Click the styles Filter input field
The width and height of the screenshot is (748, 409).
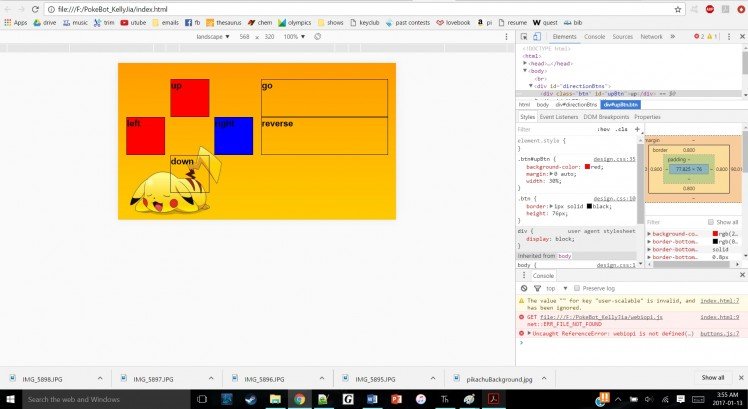pyautogui.click(x=555, y=129)
